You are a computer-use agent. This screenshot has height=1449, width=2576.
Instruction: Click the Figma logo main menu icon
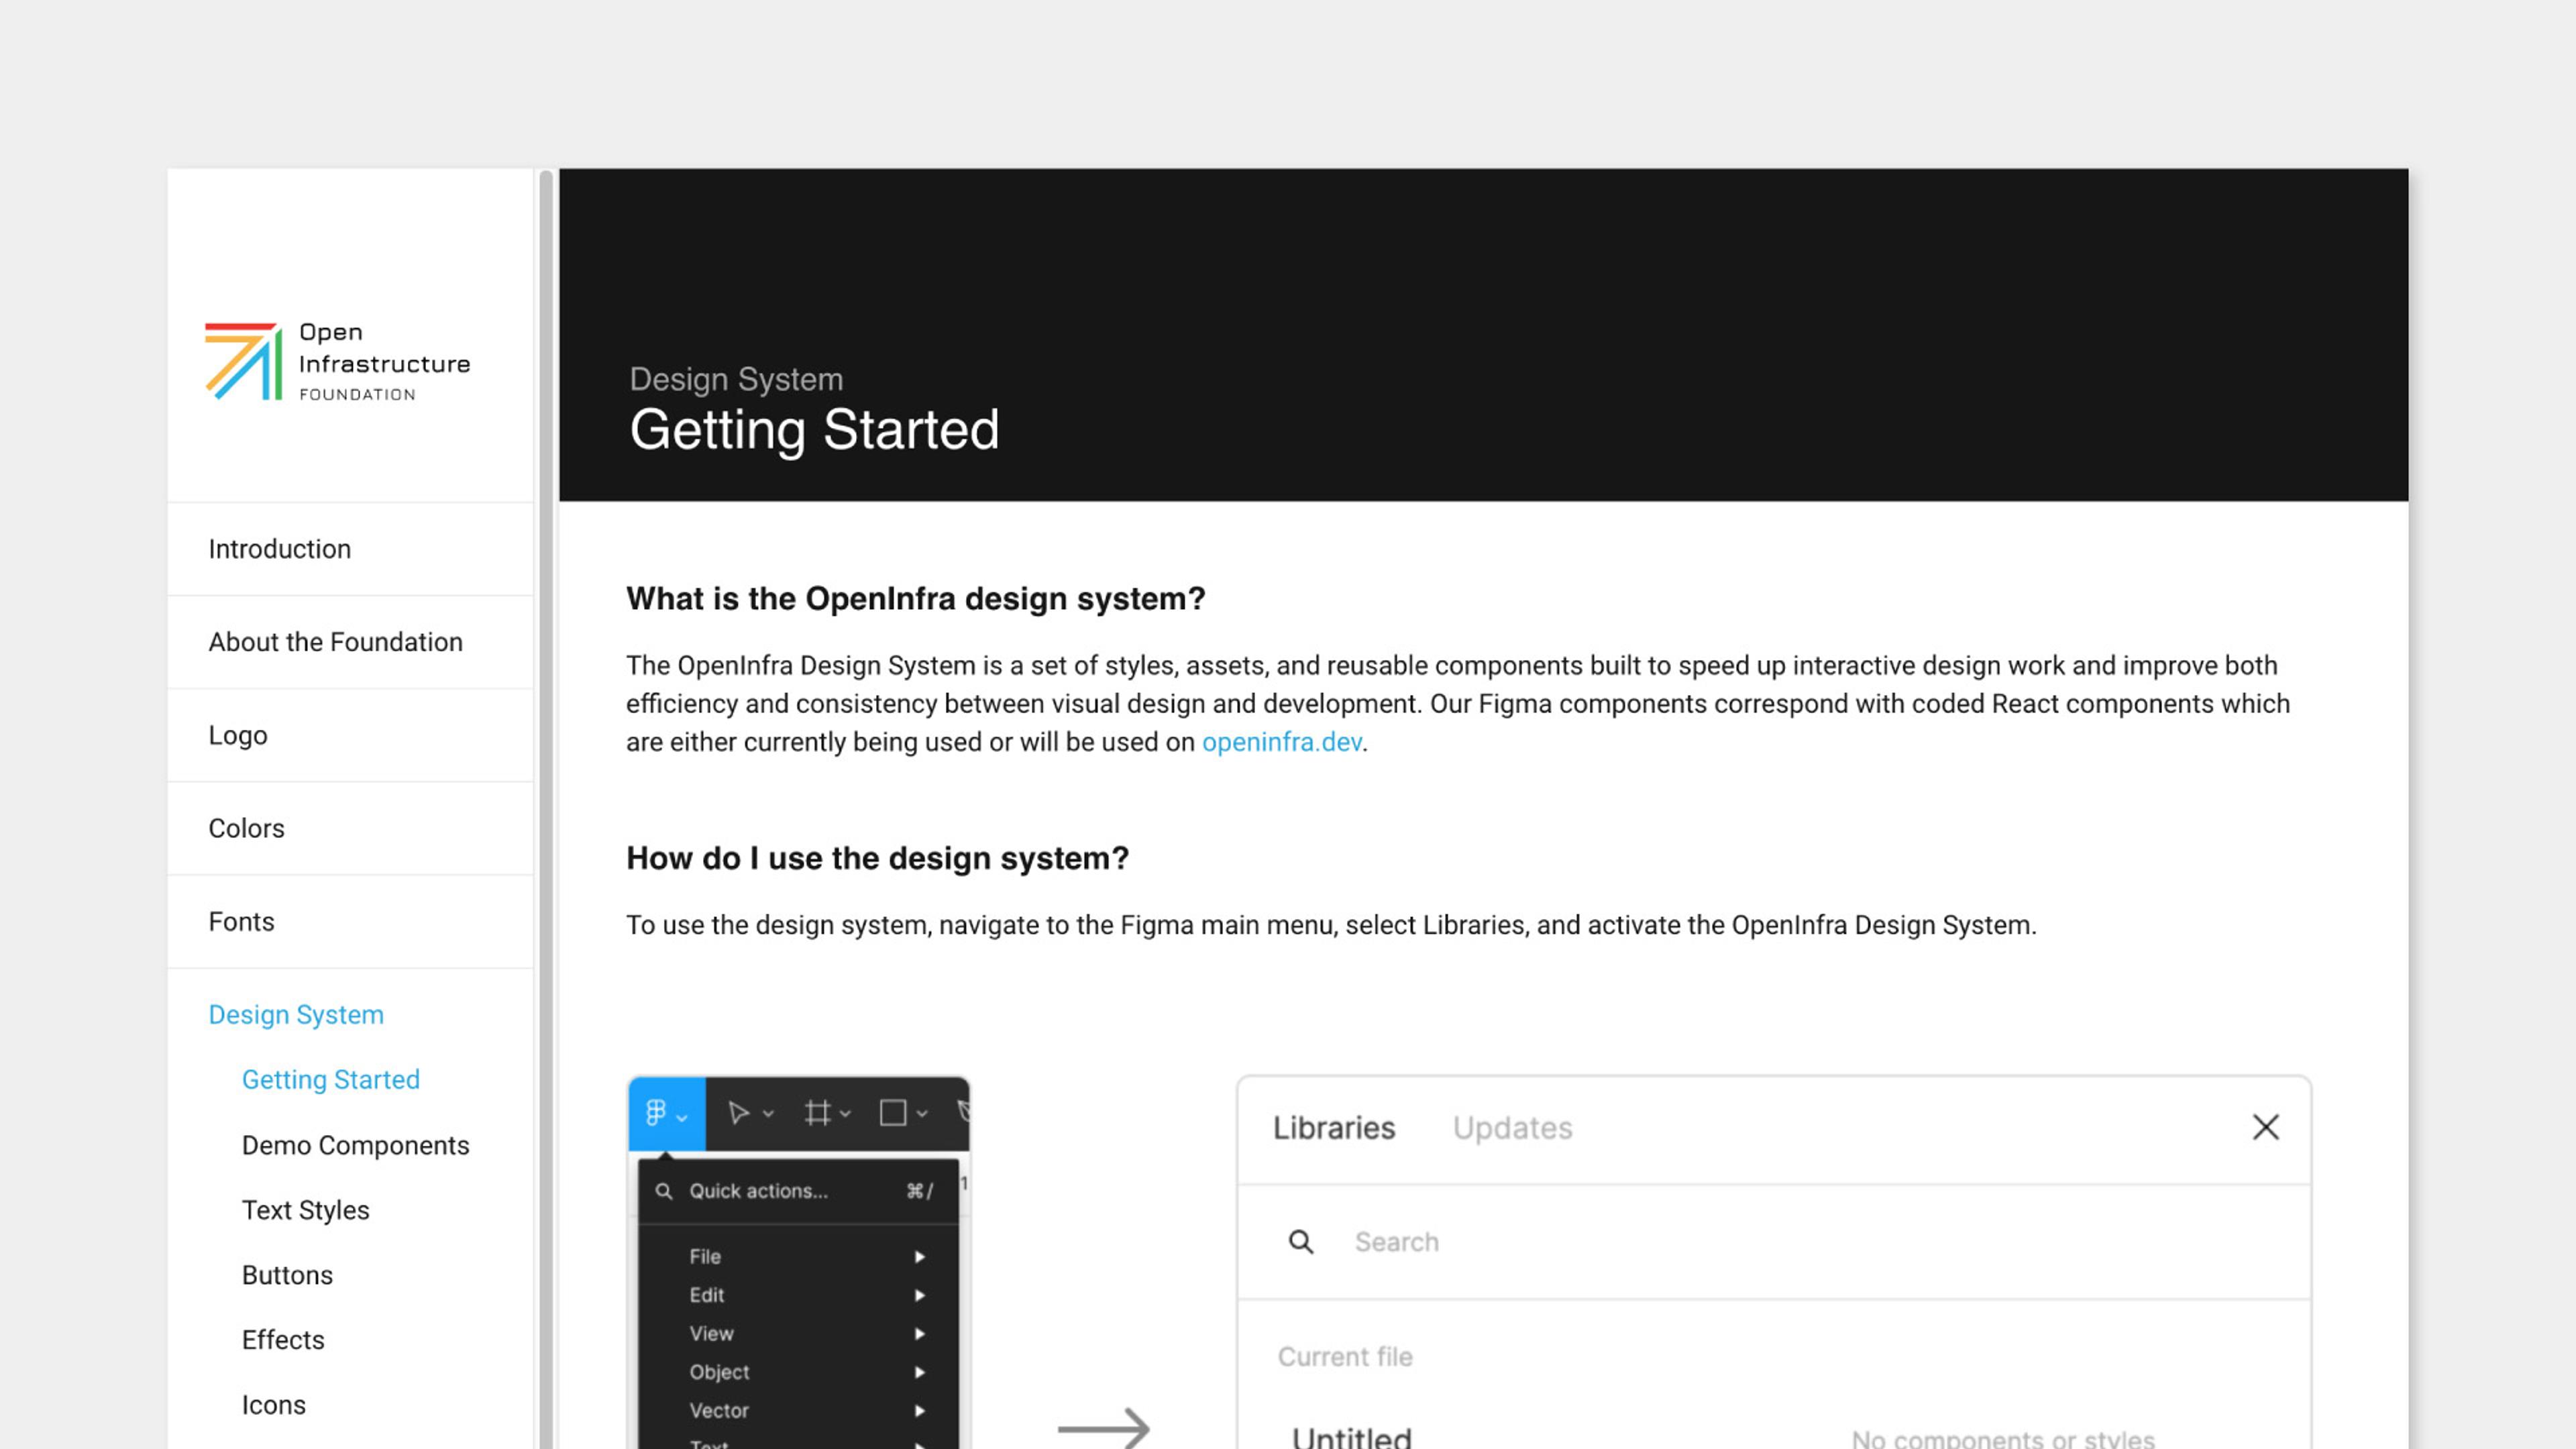[656, 1113]
